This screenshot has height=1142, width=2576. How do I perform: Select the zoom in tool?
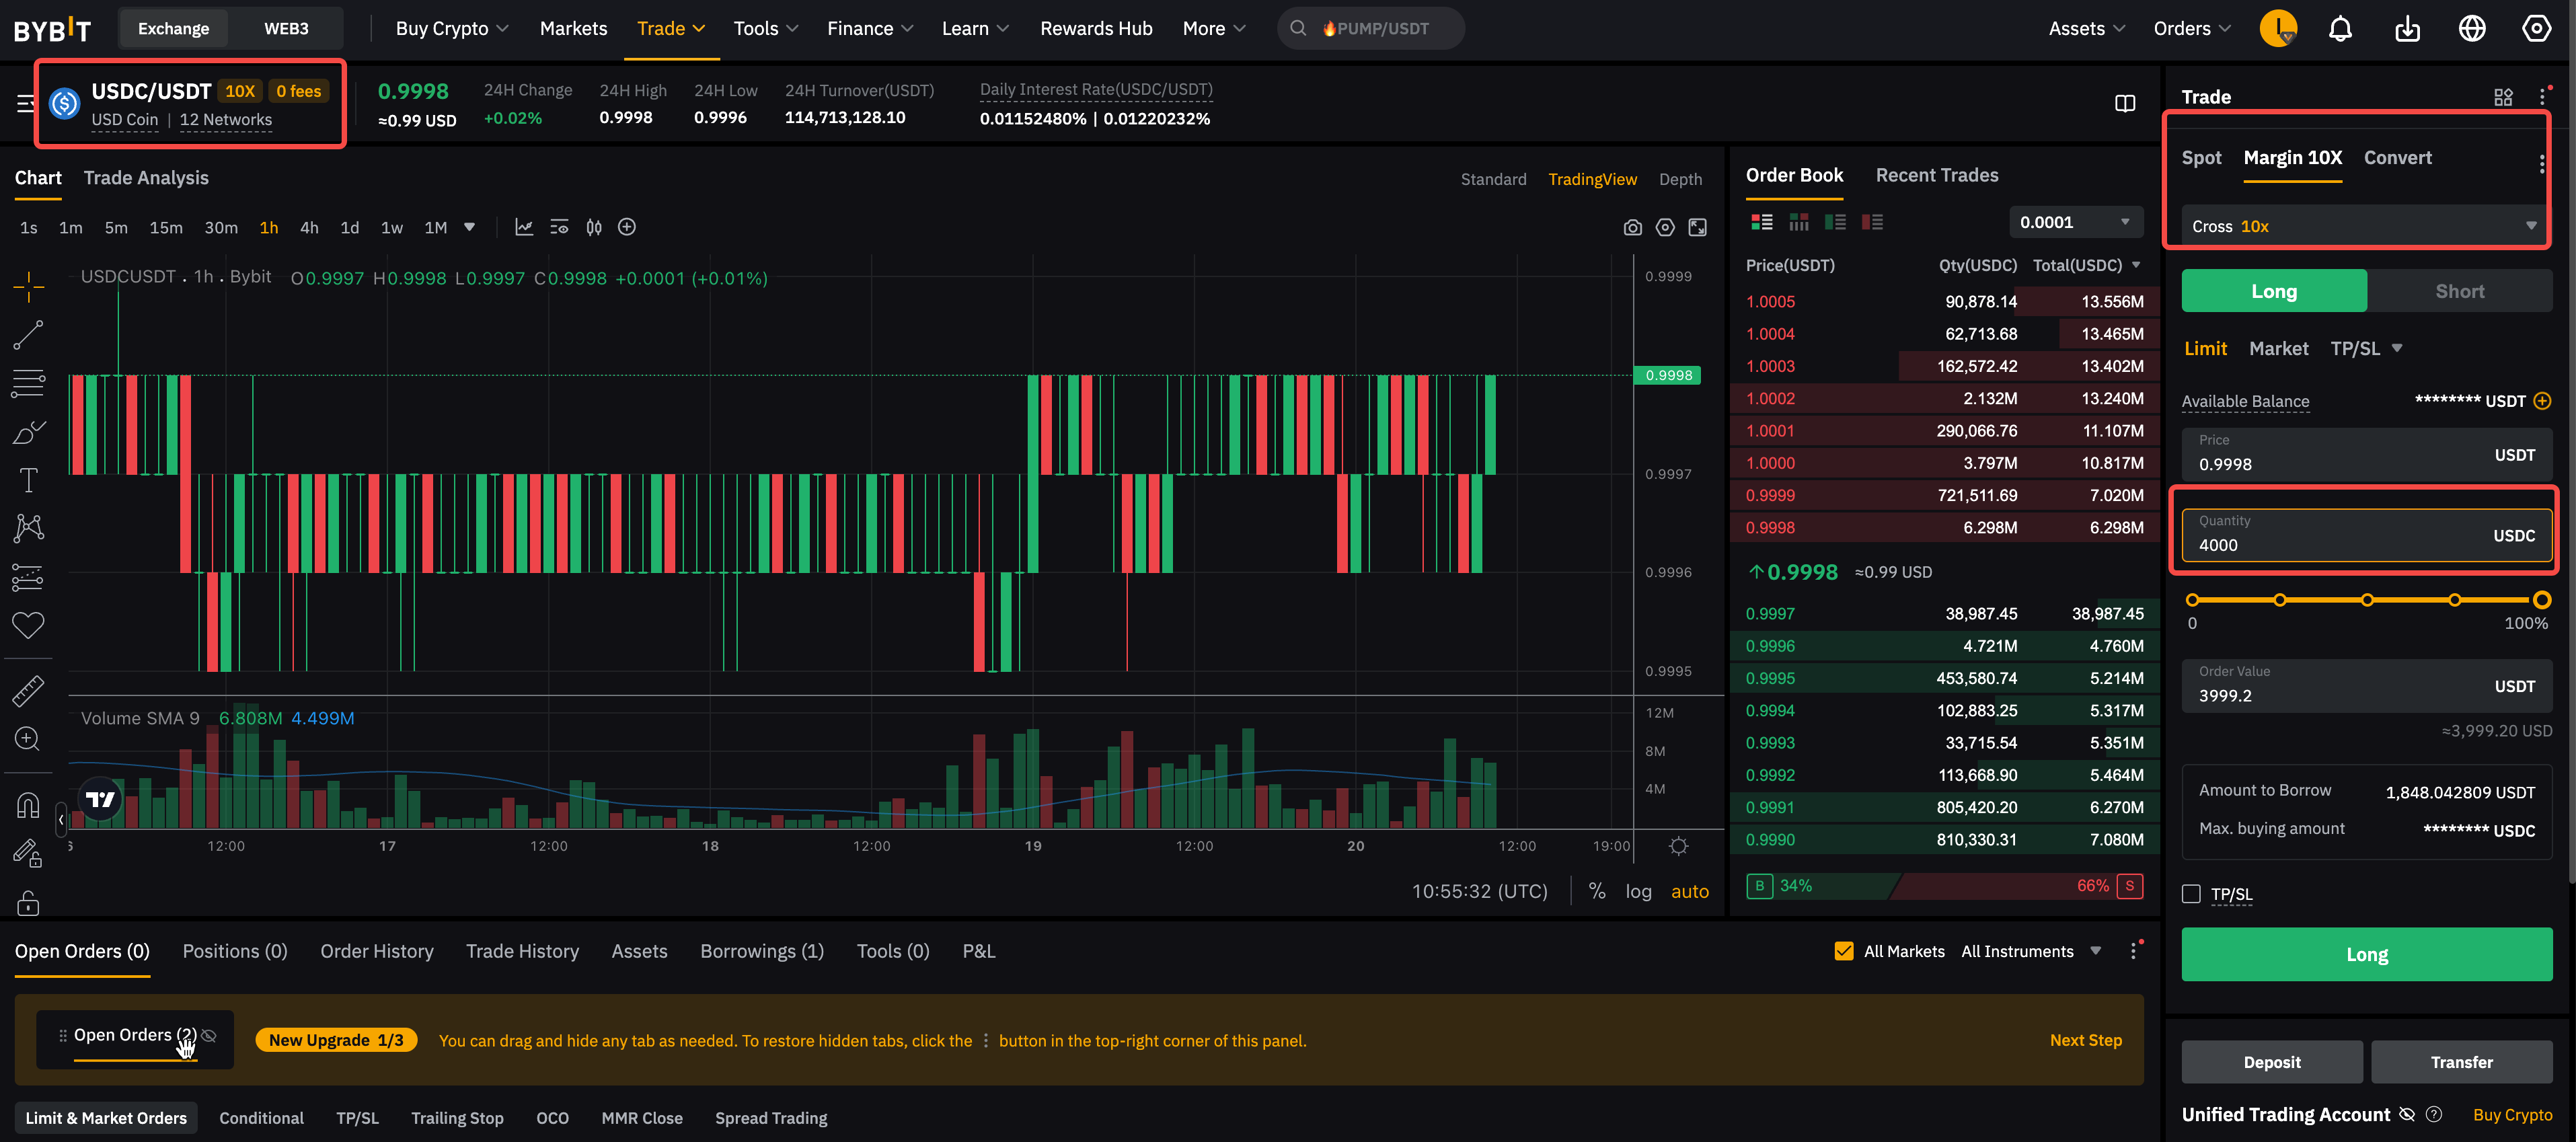tap(28, 739)
